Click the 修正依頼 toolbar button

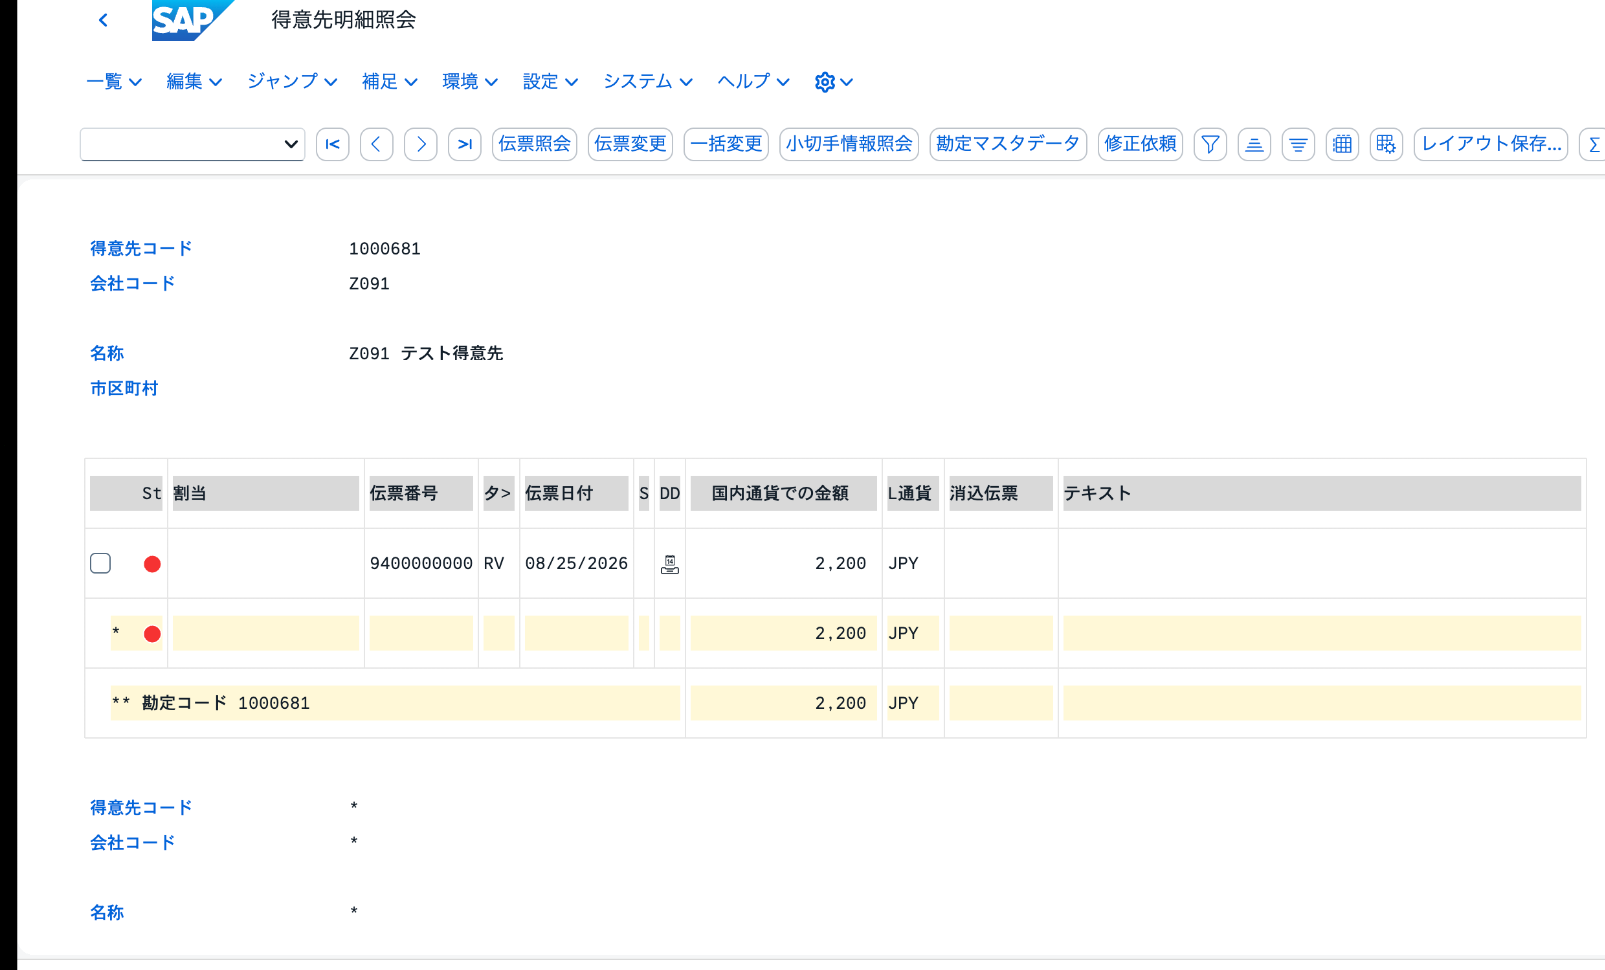coord(1140,144)
